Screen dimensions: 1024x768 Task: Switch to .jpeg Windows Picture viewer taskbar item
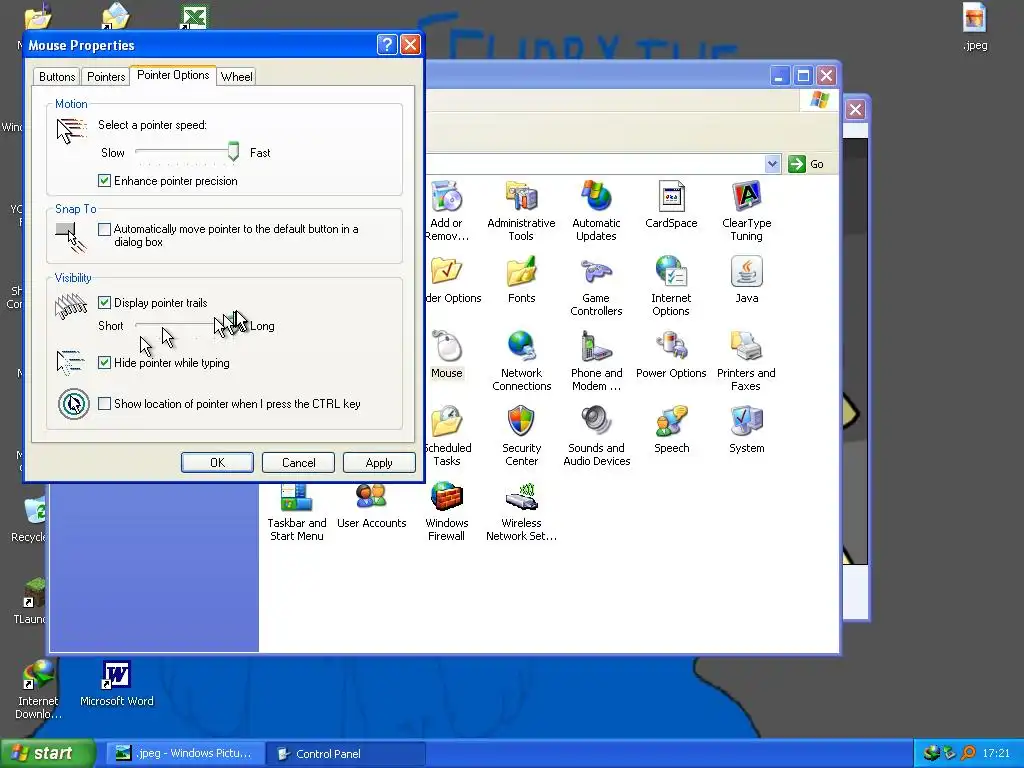[185, 753]
